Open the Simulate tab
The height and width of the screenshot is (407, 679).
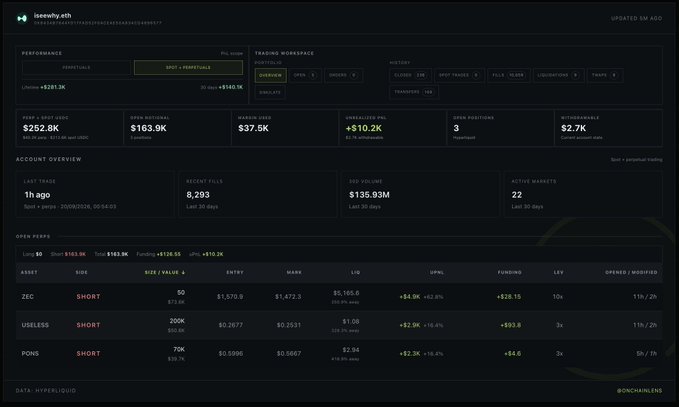pyautogui.click(x=270, y=92)
